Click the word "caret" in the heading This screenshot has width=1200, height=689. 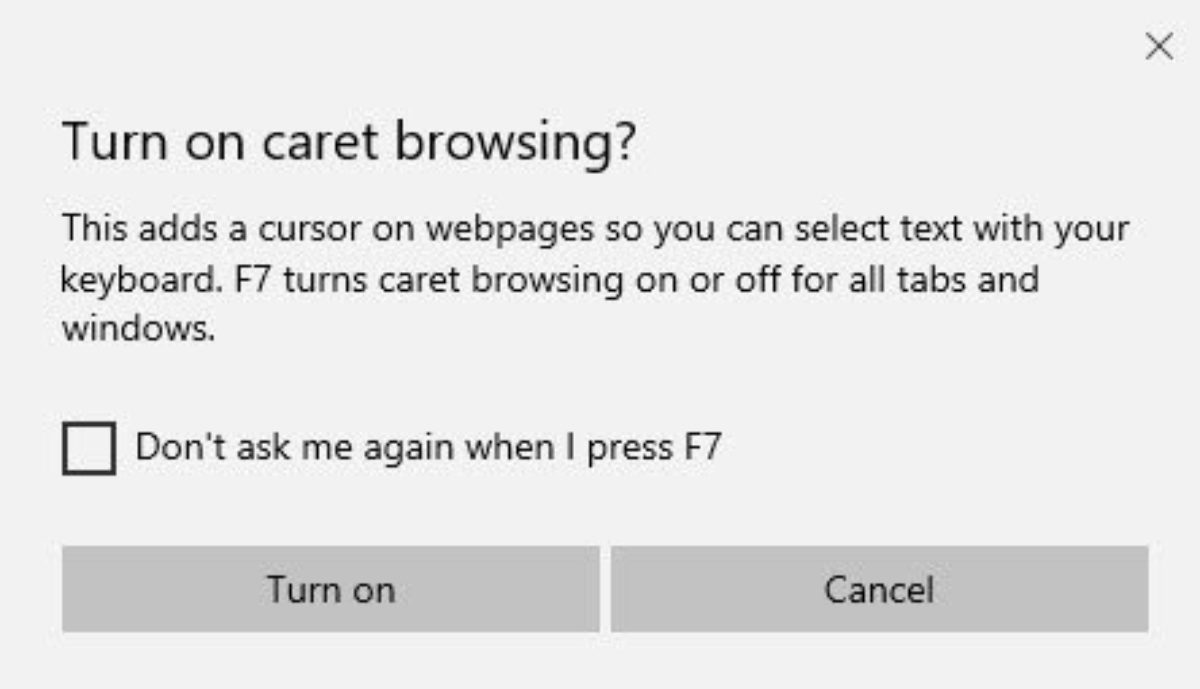coord(320,143)
